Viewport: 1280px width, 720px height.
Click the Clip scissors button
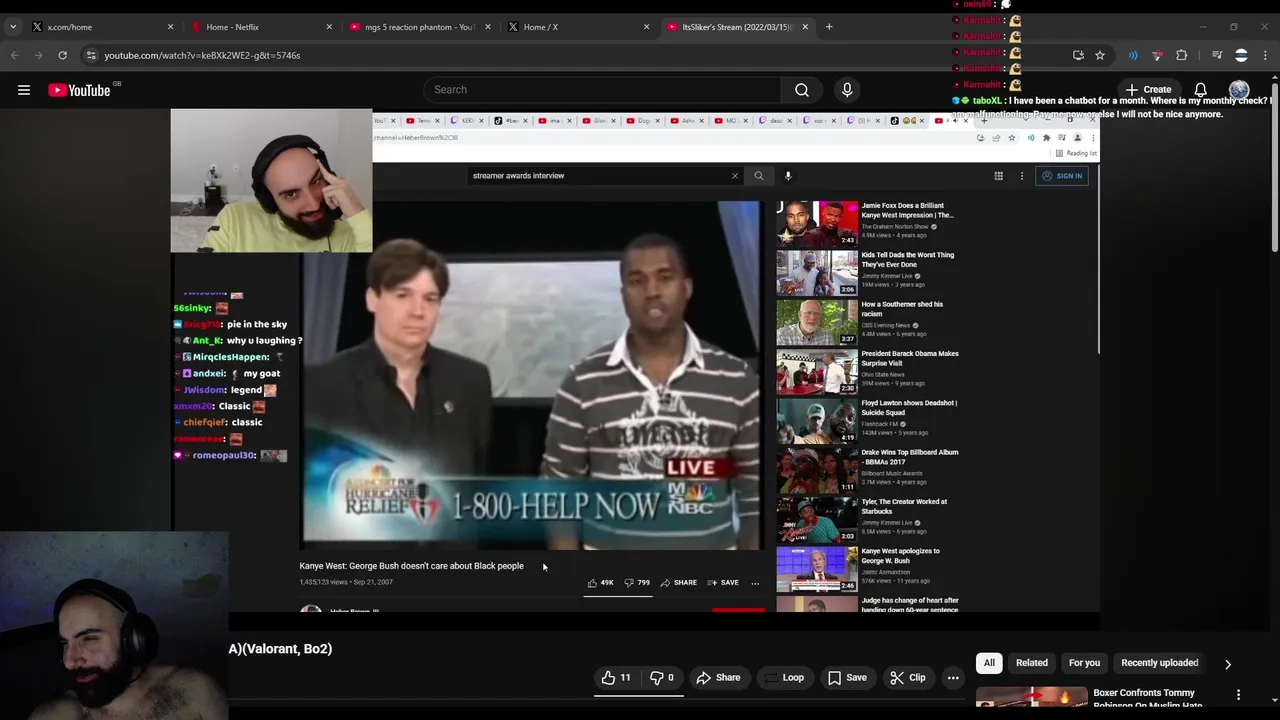pos(908,678)
